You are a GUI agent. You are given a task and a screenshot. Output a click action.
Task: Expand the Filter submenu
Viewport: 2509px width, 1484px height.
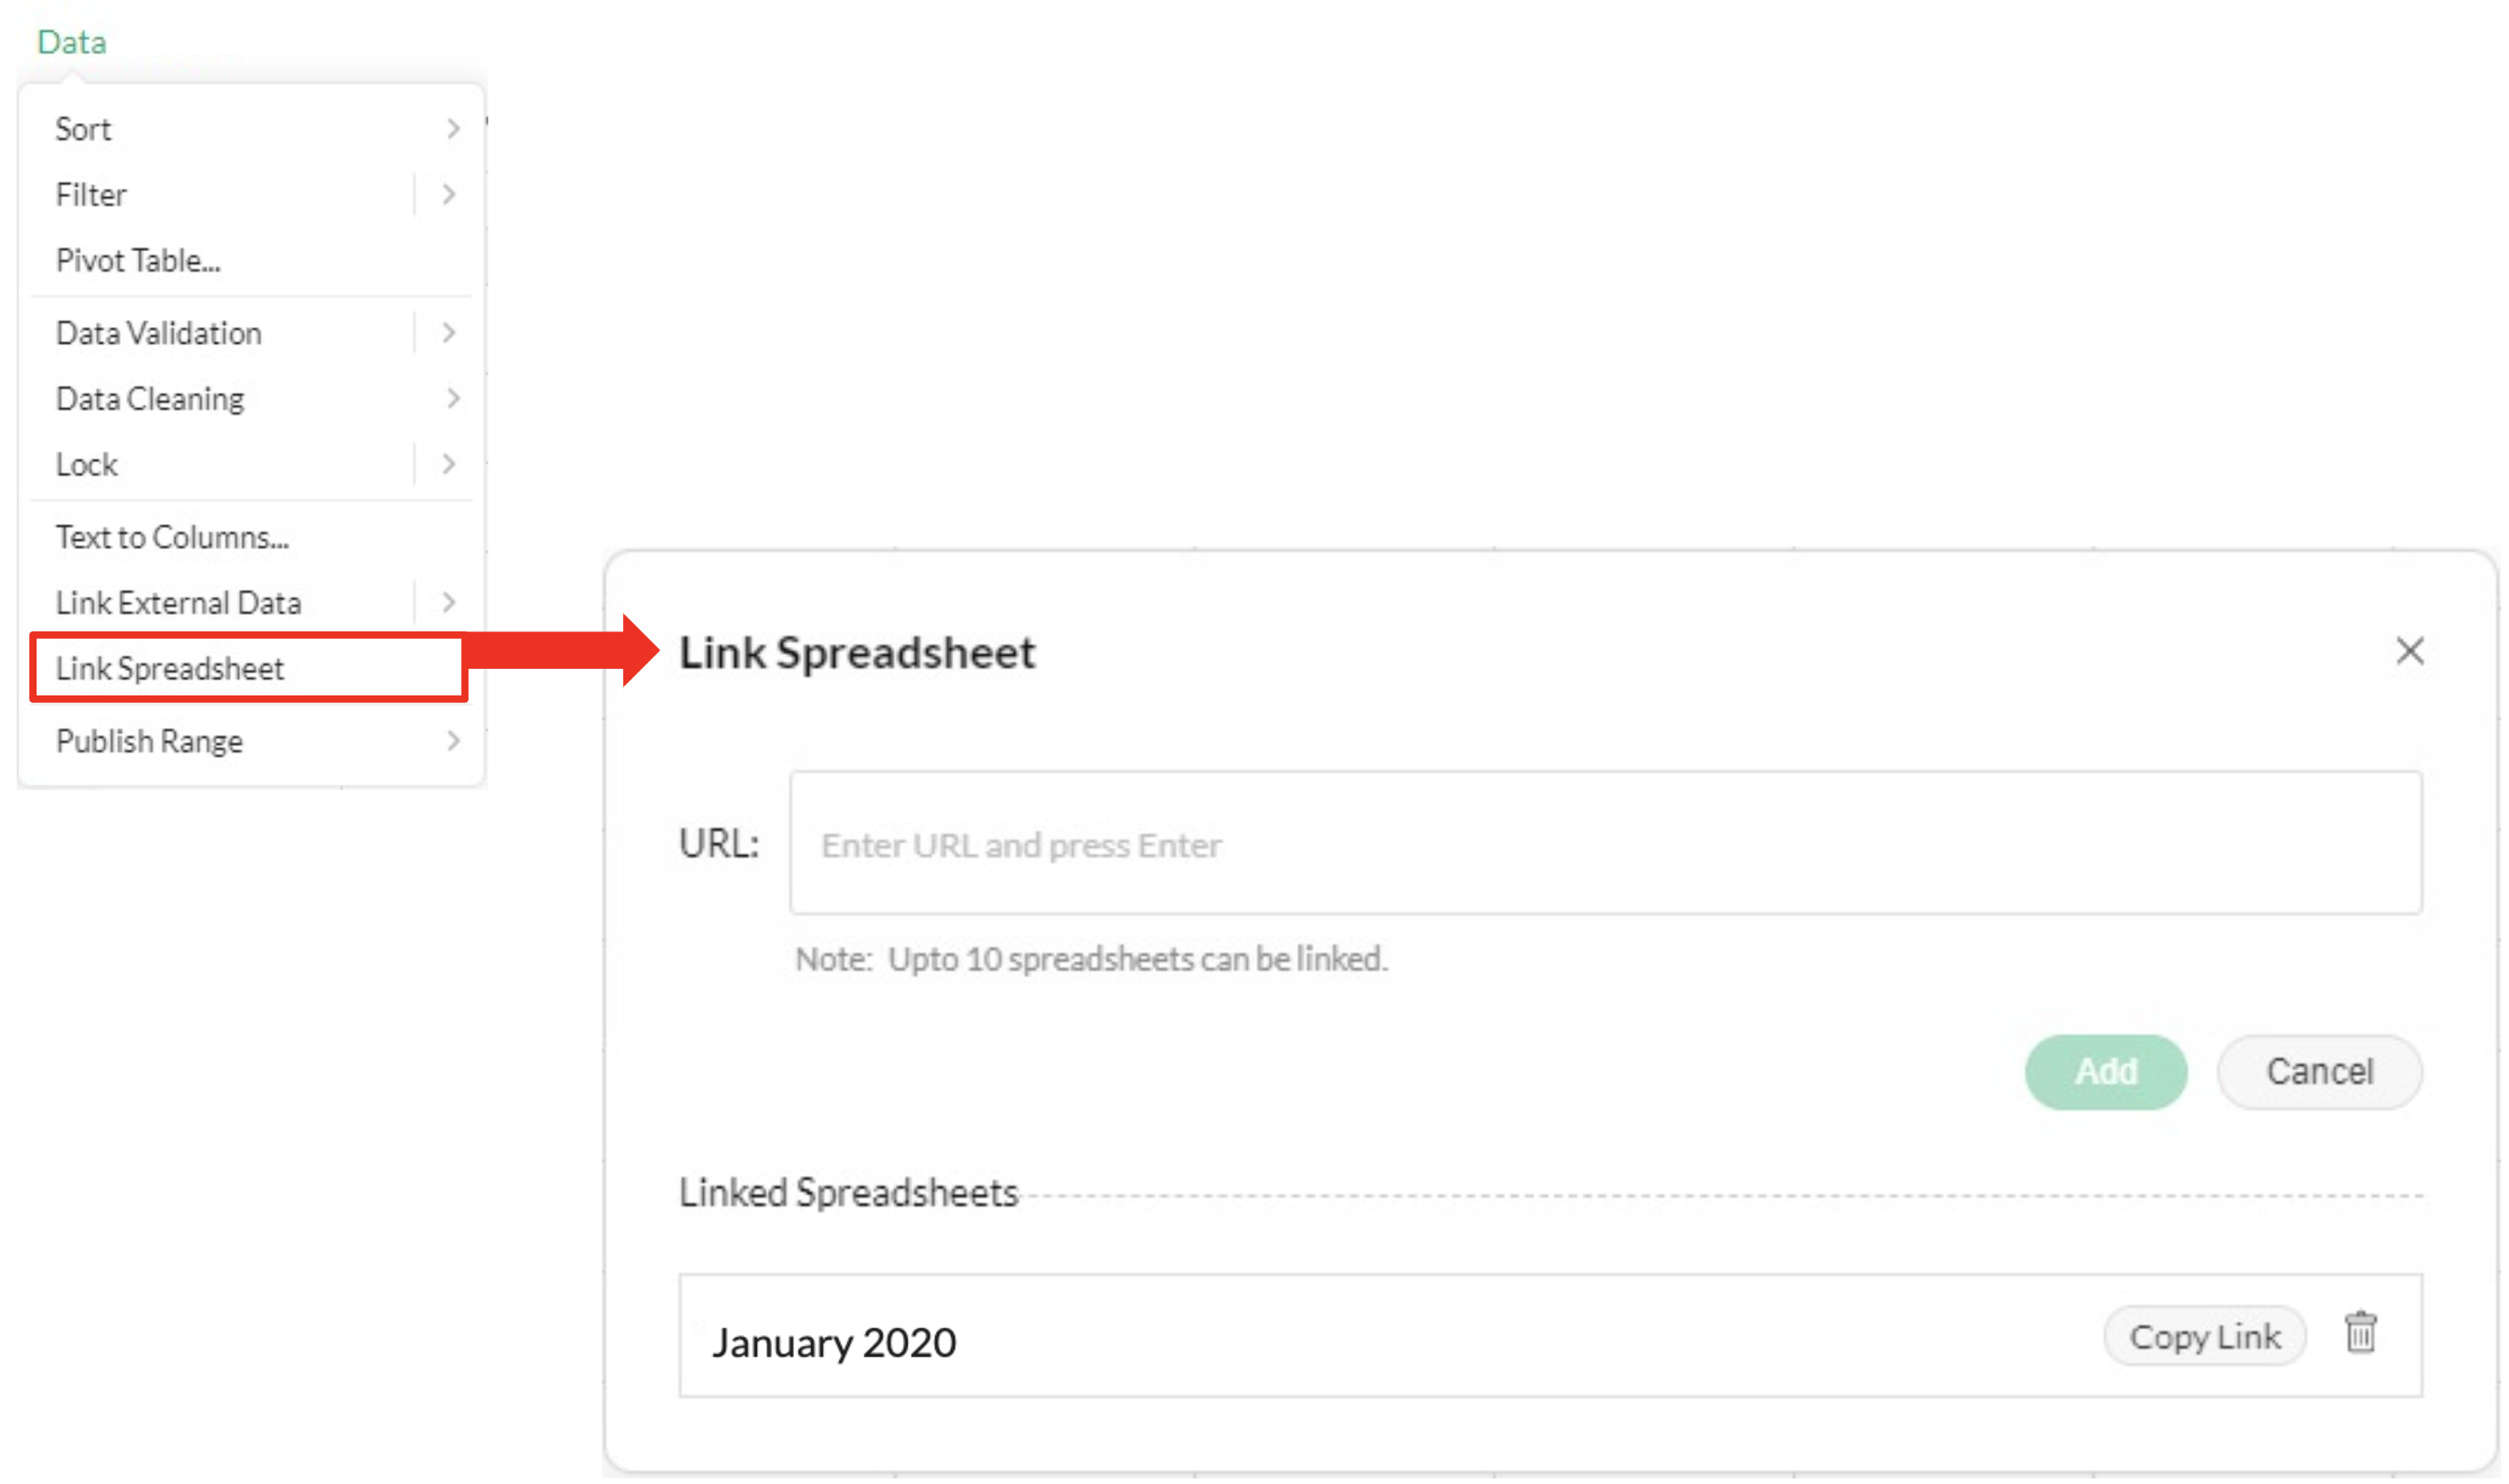(449, 194)
